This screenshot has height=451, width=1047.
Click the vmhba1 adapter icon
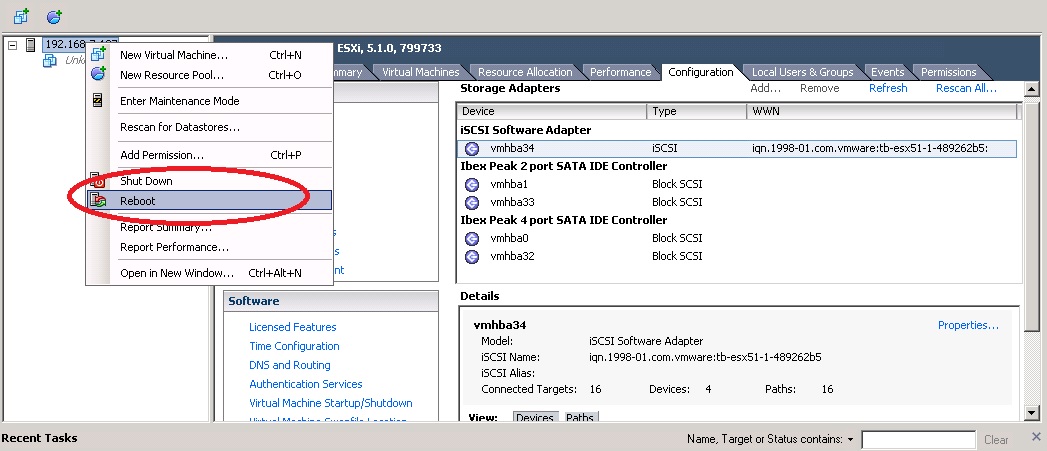coord(472,184)
